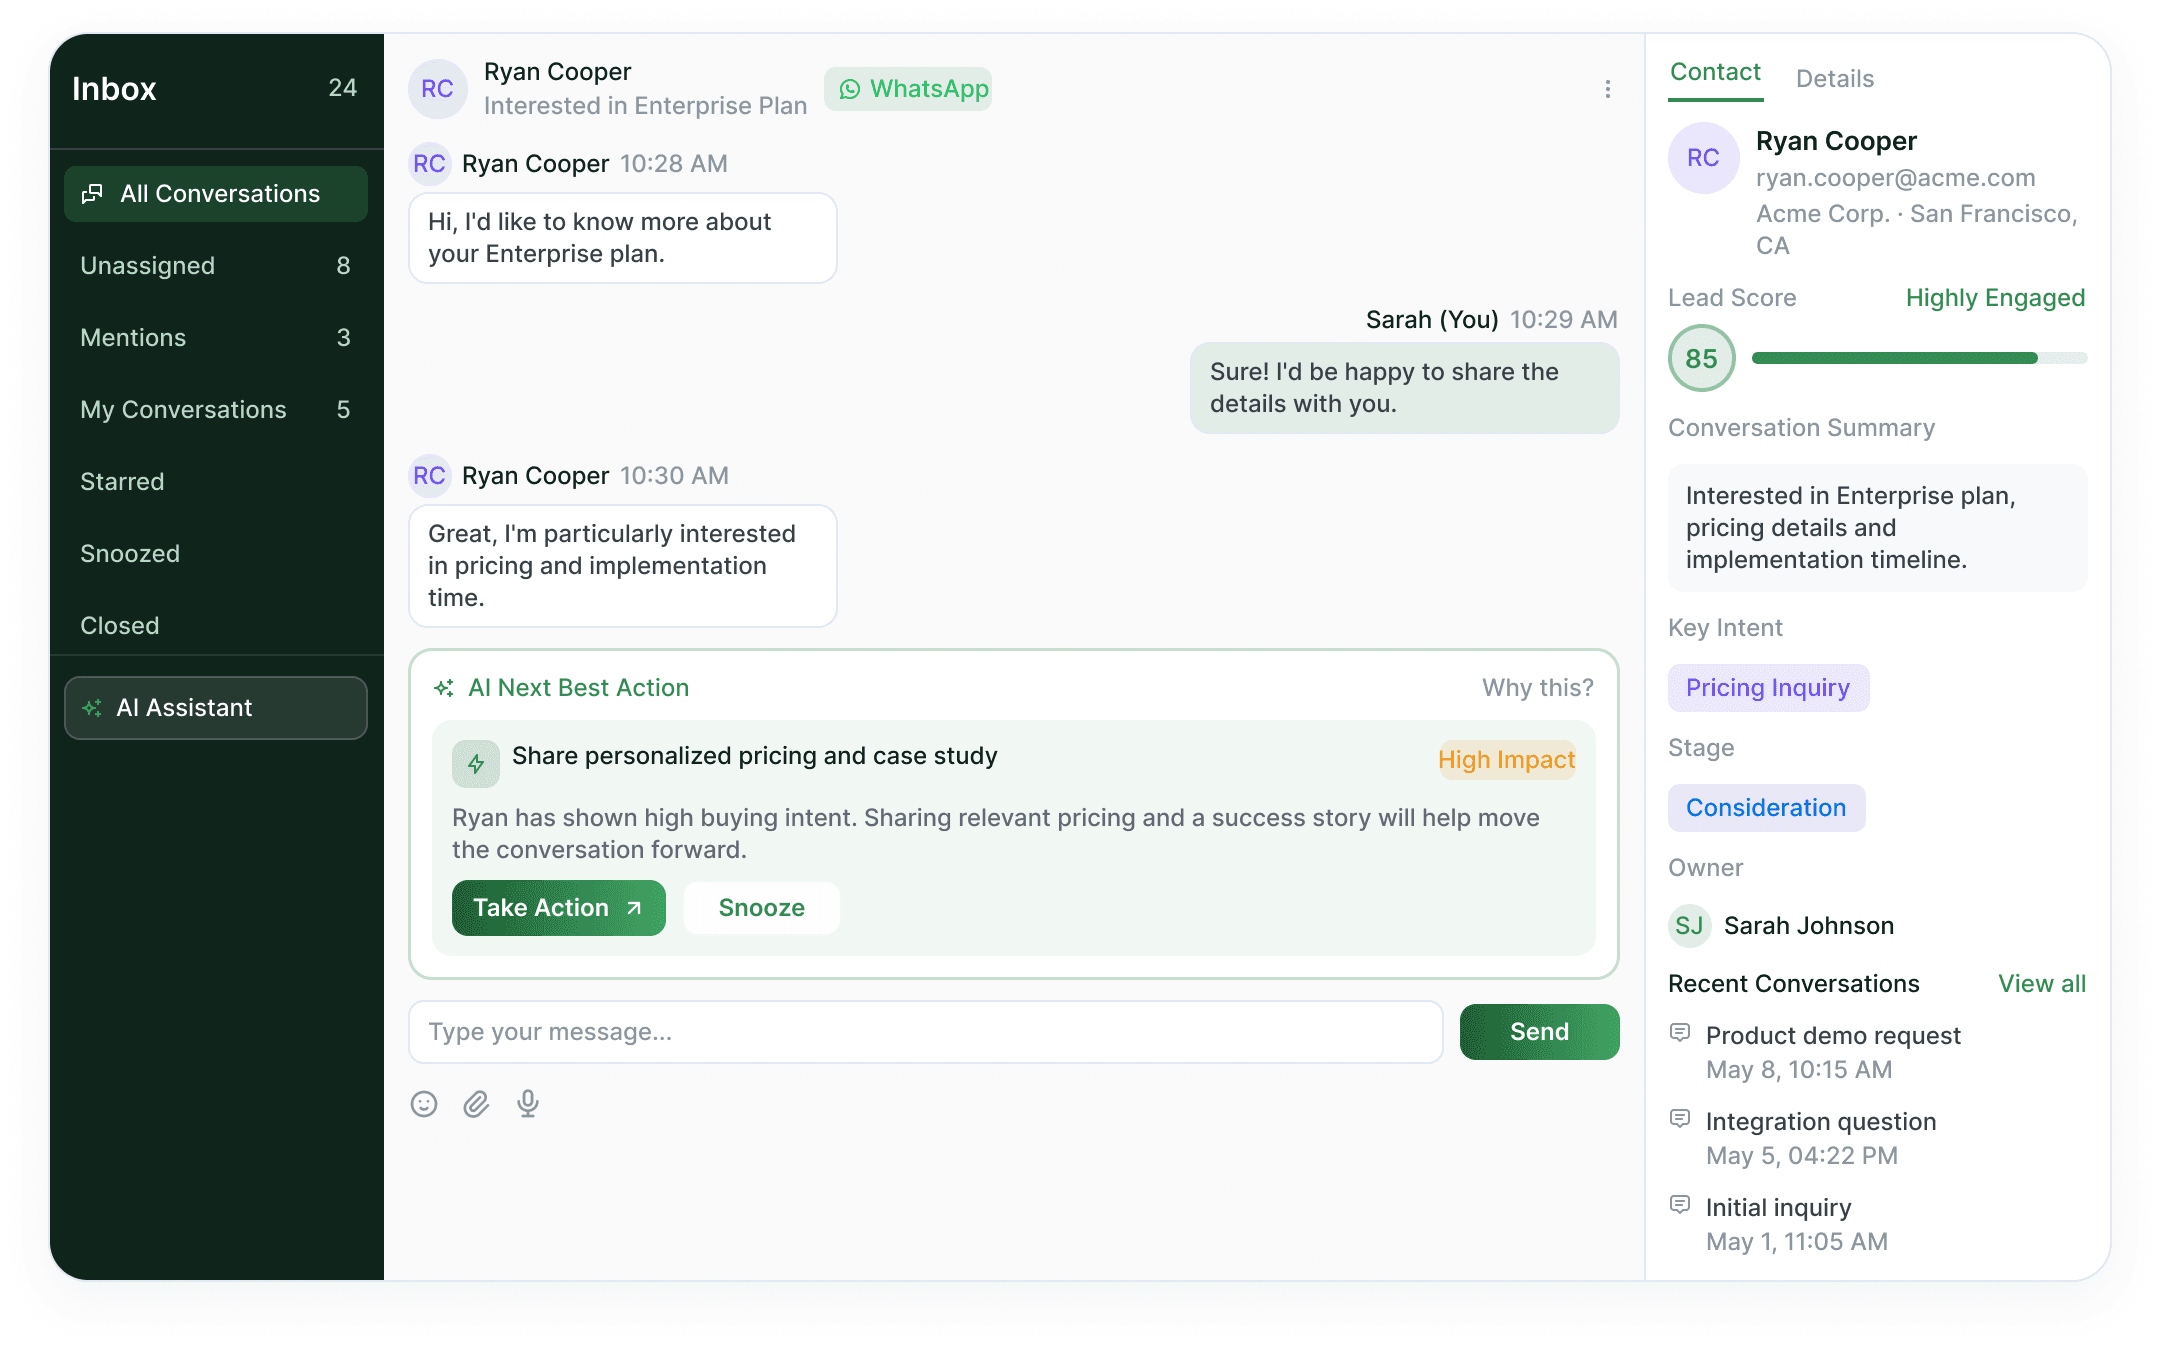Image resolution: width=2160 pixels, height=1346 pixels.
Task: Click the WhatsApp channel badge
Action: [908, 89]
